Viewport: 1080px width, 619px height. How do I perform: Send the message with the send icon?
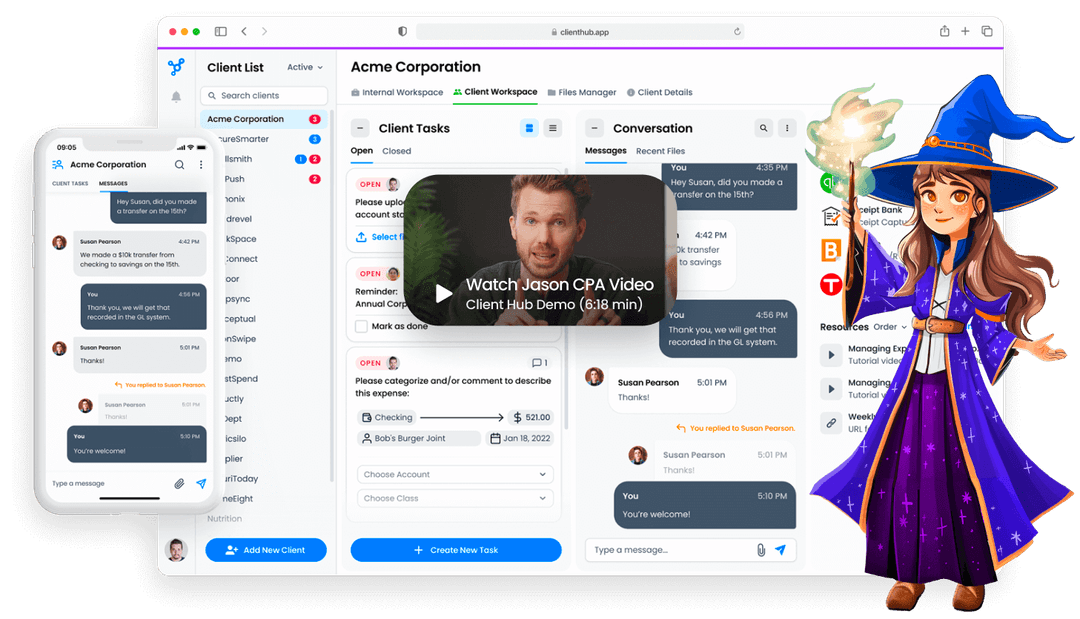(x=783, y=549)
